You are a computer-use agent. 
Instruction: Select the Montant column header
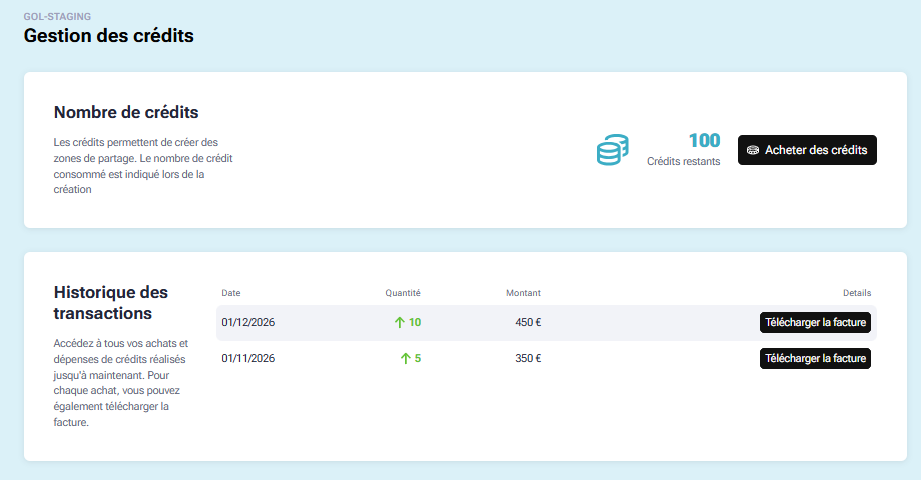tap(523, 293)
